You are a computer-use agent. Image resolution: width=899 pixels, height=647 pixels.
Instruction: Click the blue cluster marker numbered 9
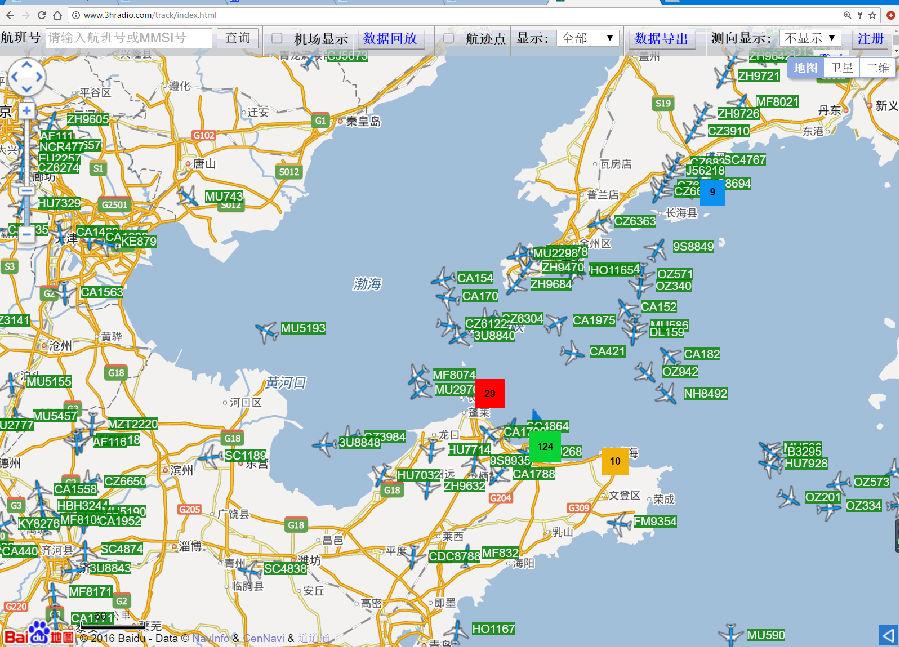[x=712, y=191]
